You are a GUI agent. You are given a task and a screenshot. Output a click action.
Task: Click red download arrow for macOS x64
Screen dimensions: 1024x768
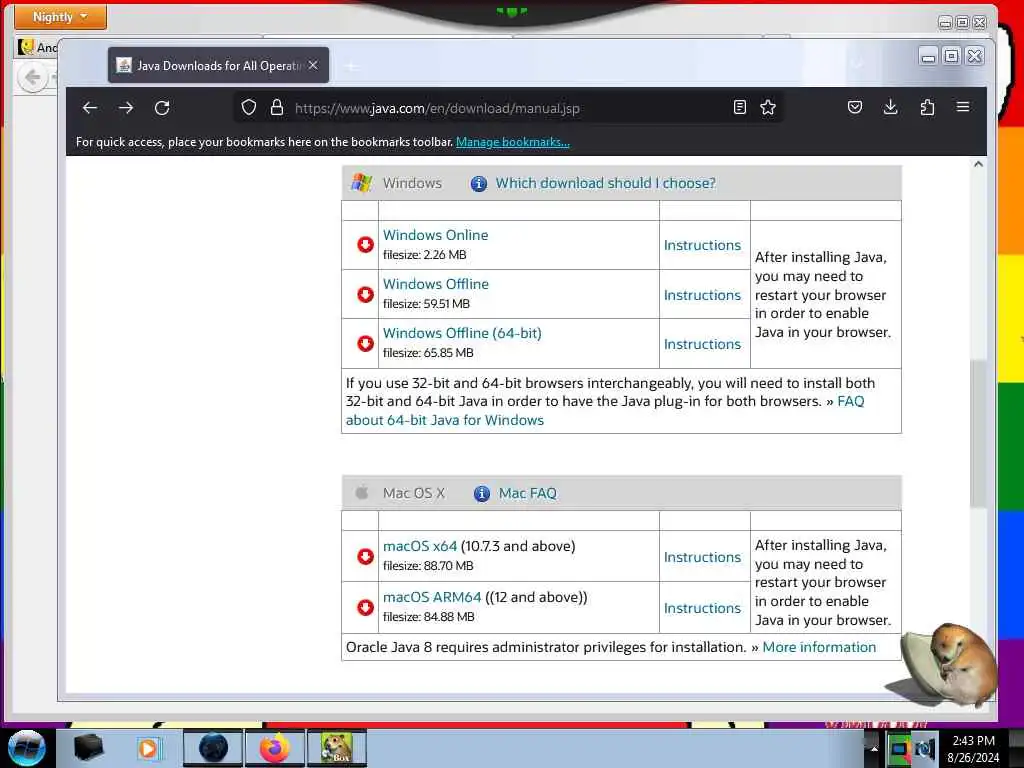[x=365, y=556]
